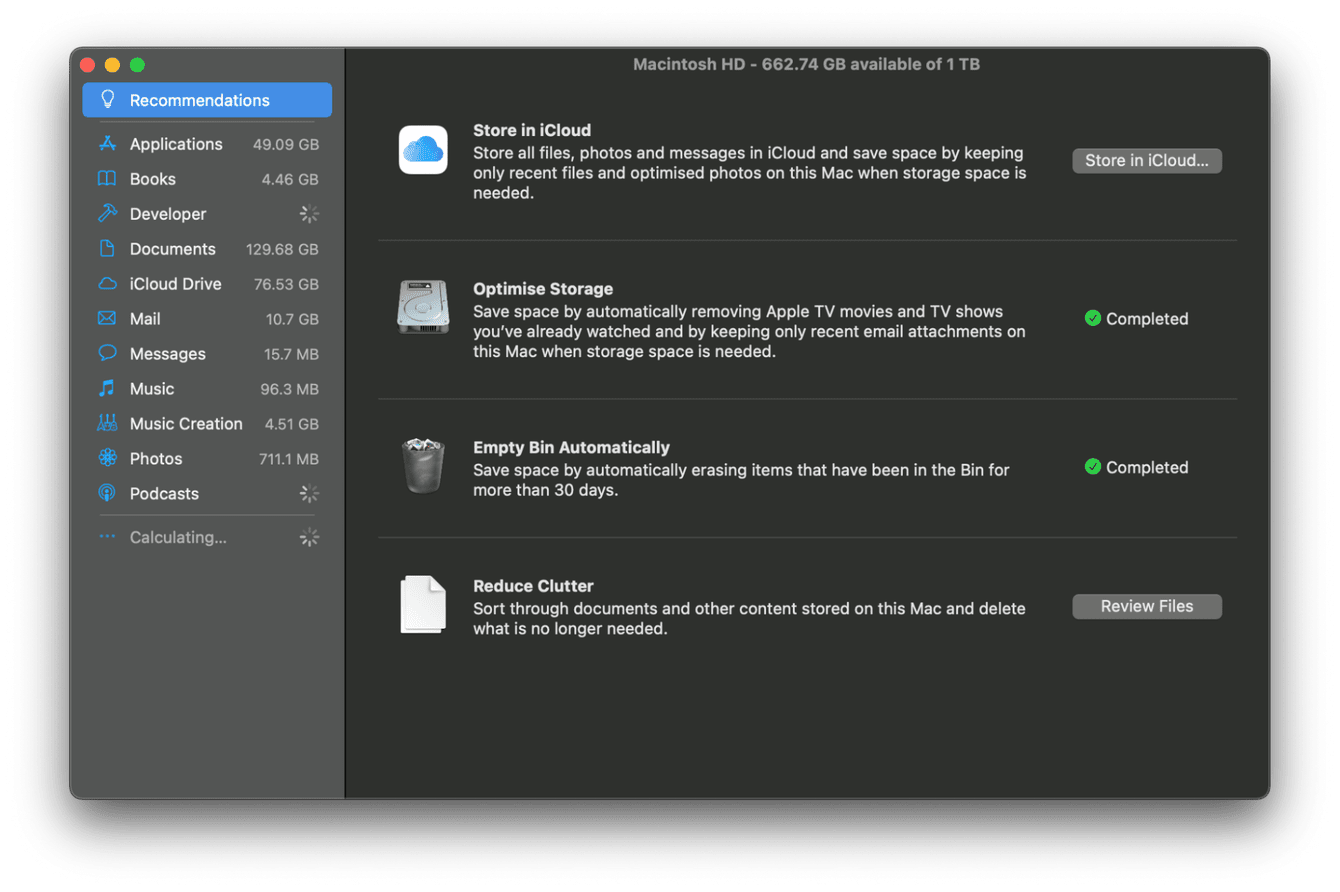
Task: Click the Podcasts icon
Action: coord(107,494)
